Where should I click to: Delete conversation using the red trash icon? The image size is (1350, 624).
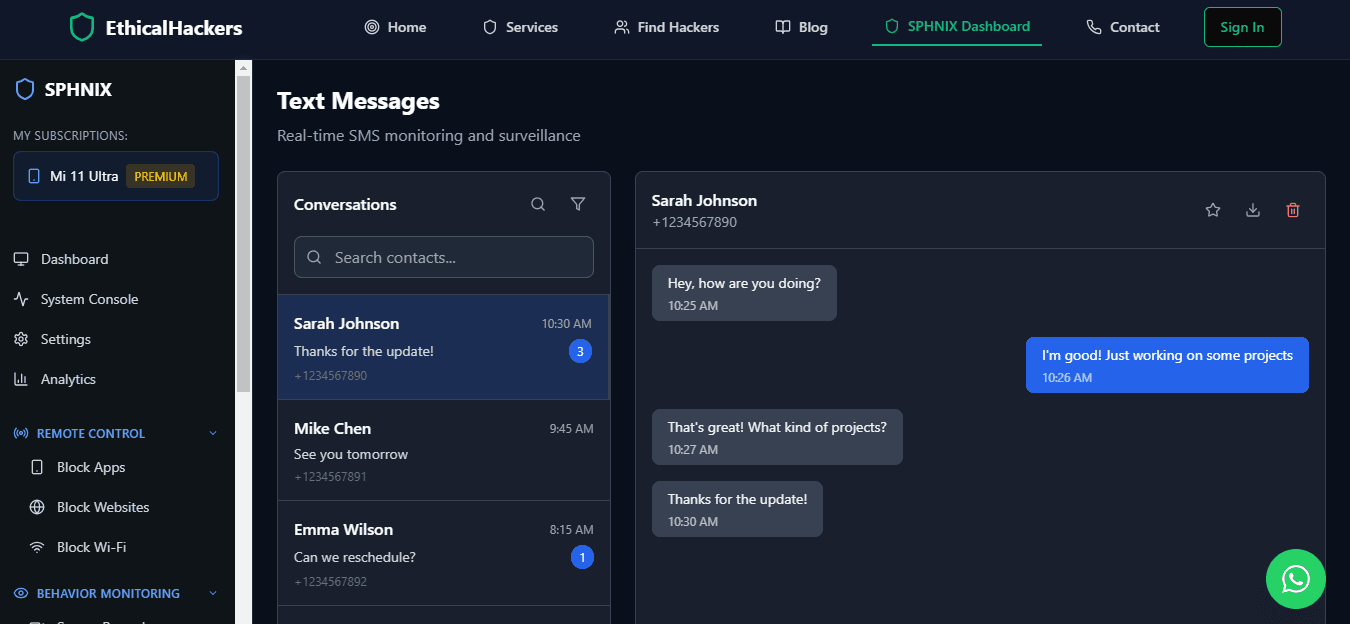(x=1293, y=210)
